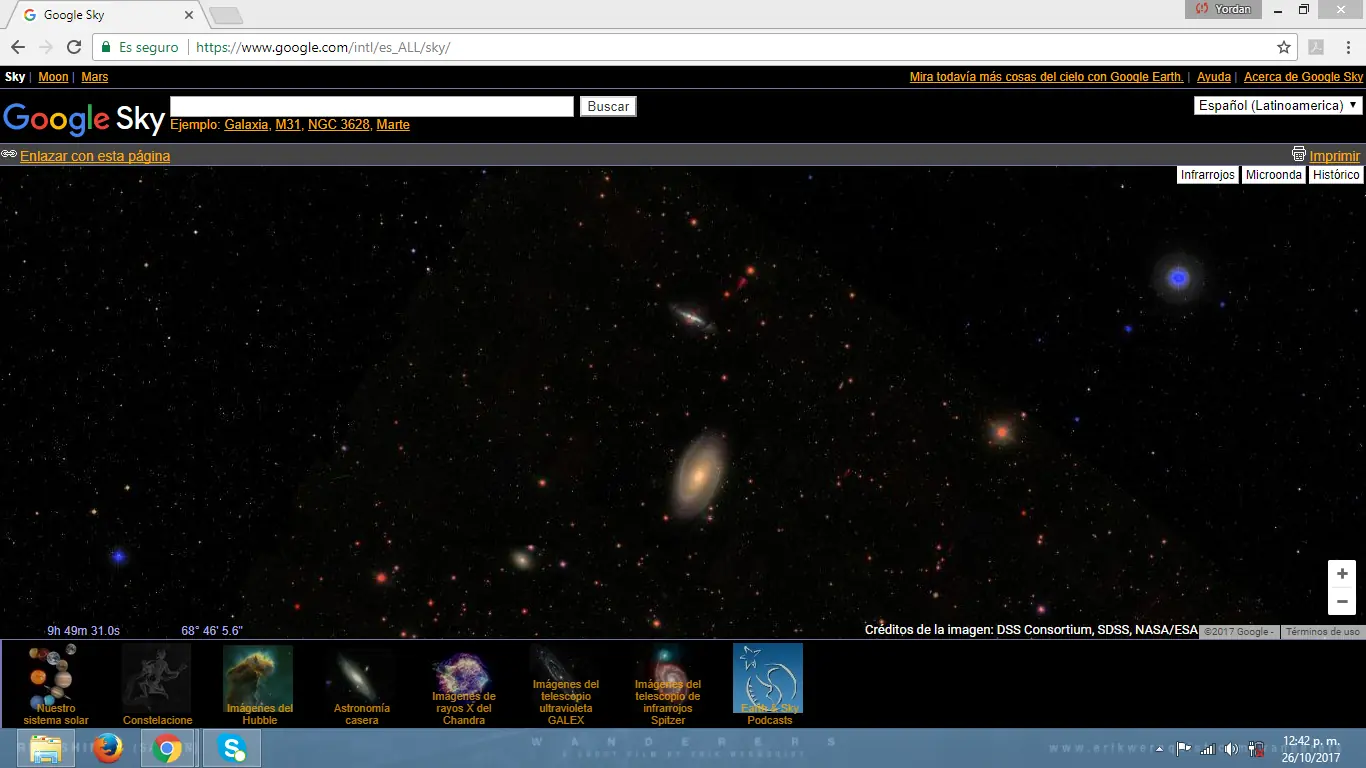Click the declination readout 68° 46' 5.6"
This screenshot has width=1366, height=768.
[x=212, y=631]
